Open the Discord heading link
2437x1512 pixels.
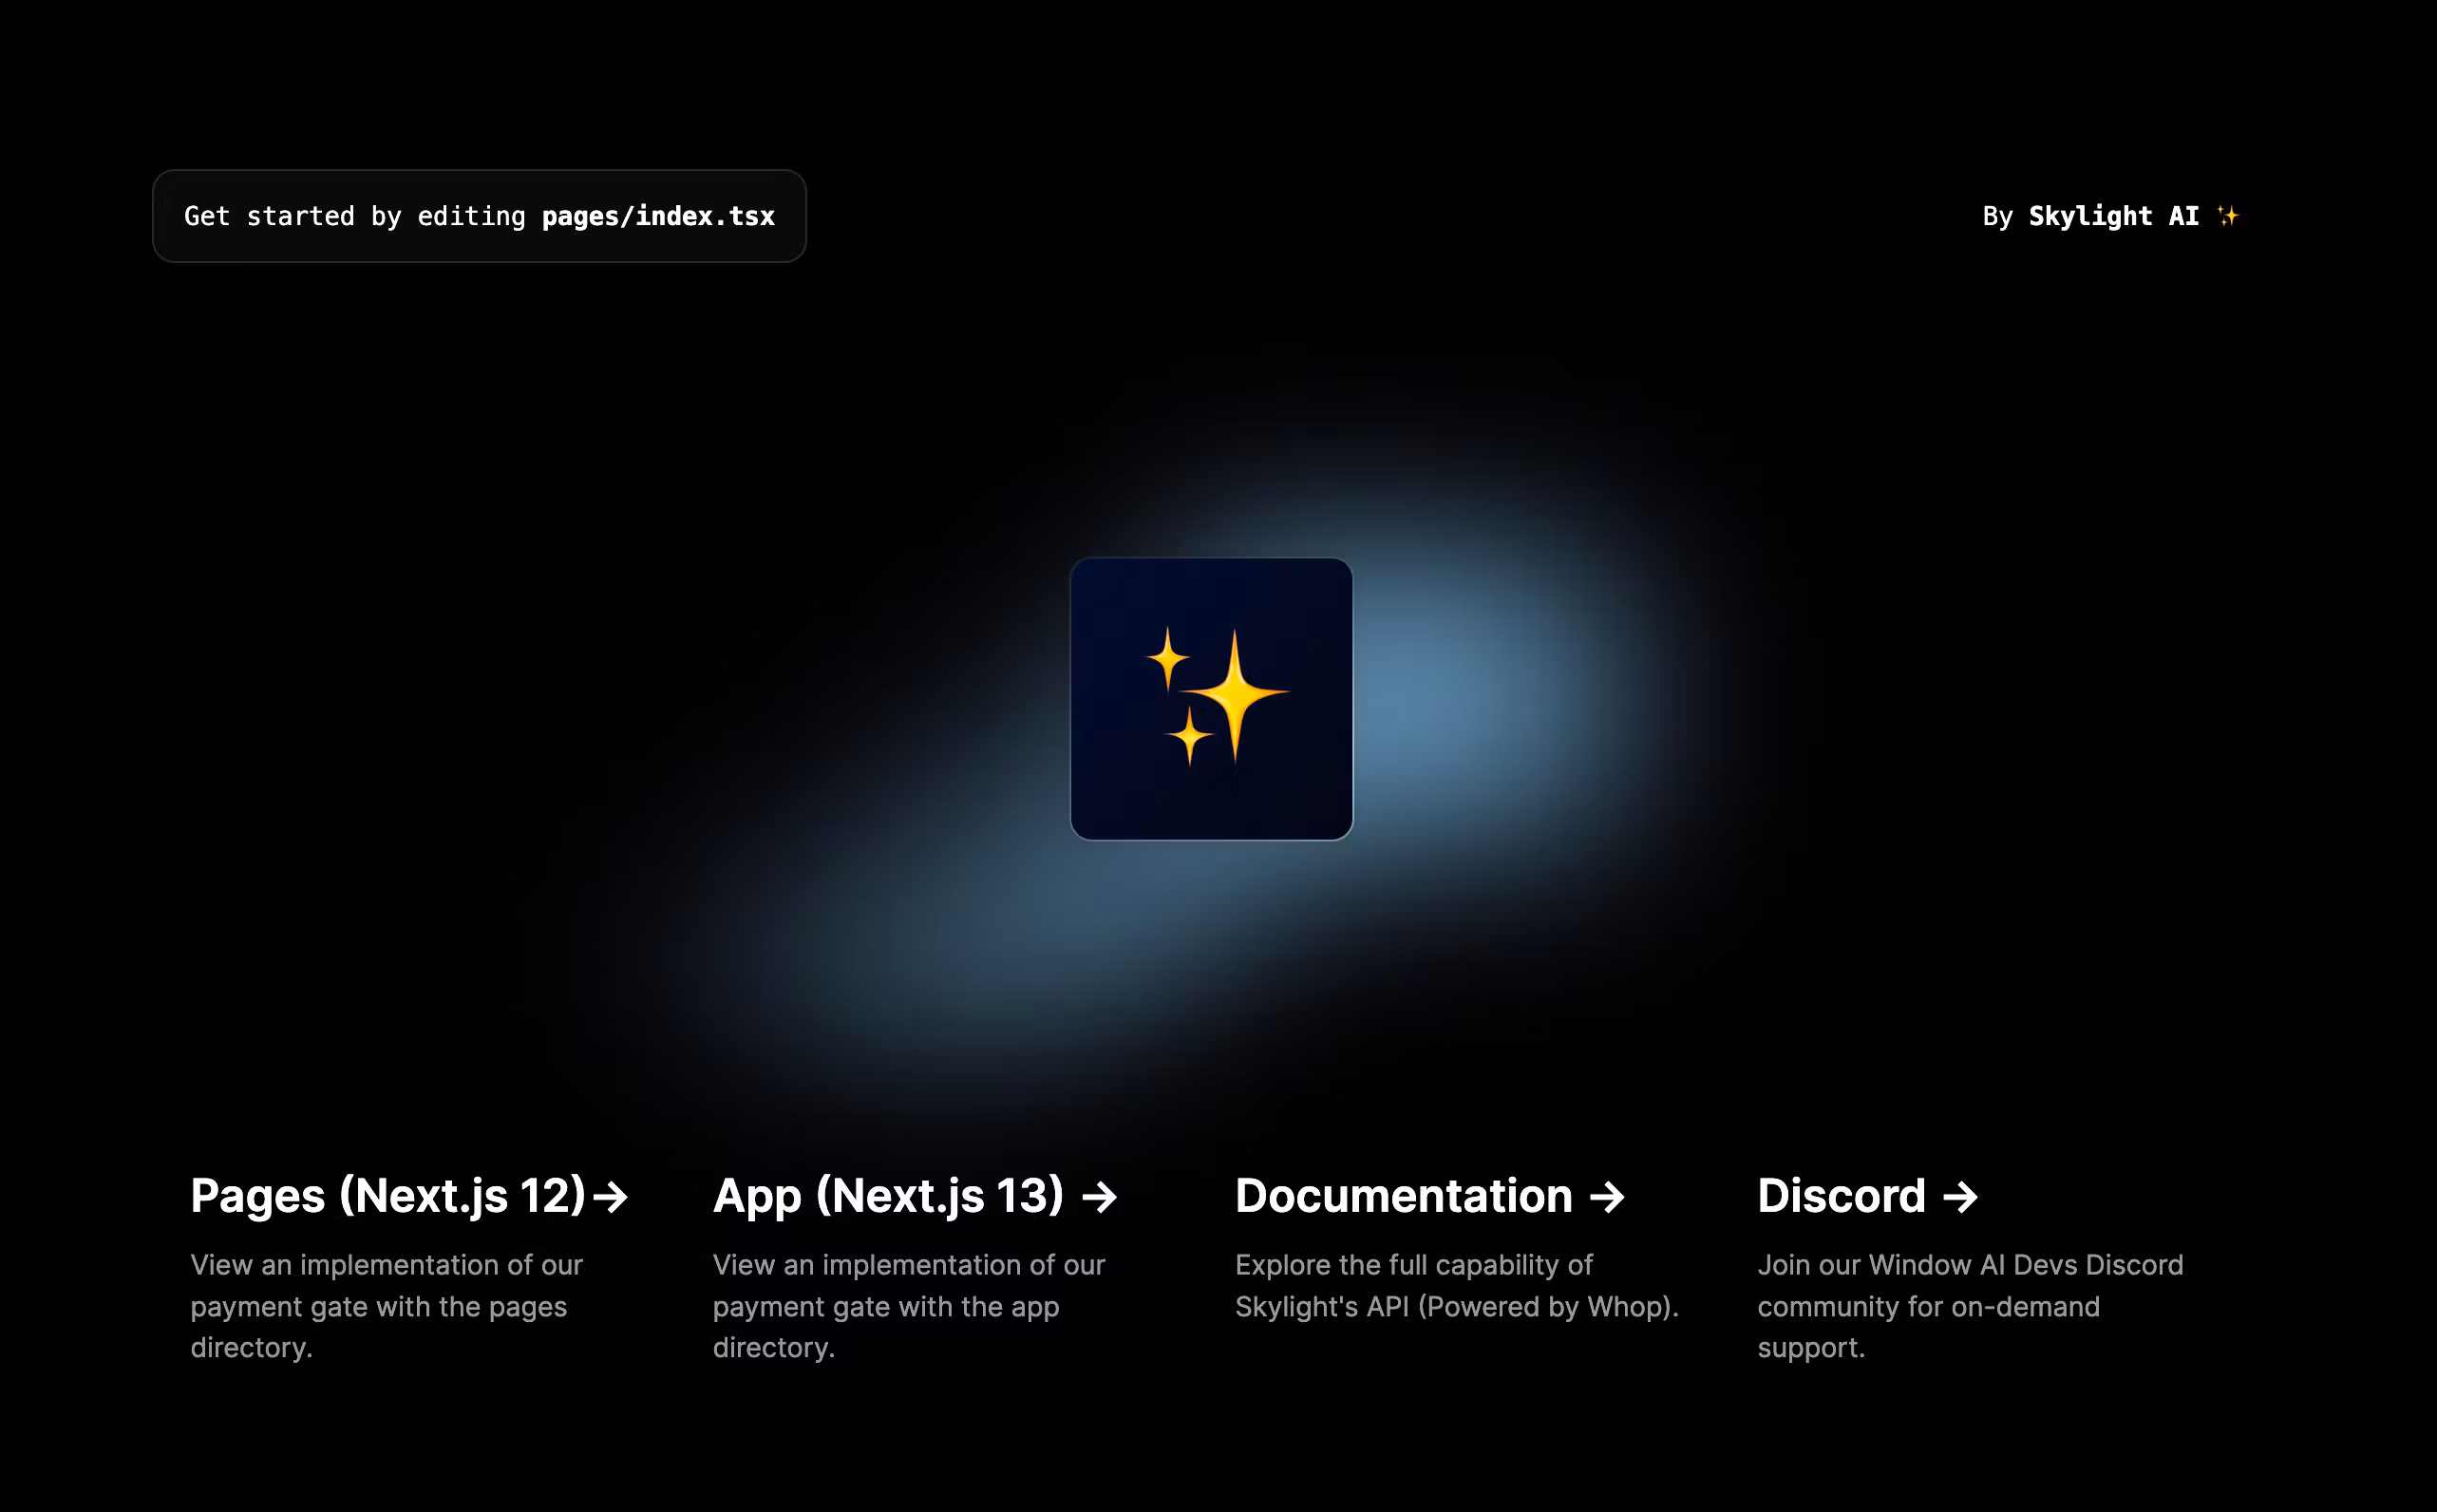coord(1841,1196)
